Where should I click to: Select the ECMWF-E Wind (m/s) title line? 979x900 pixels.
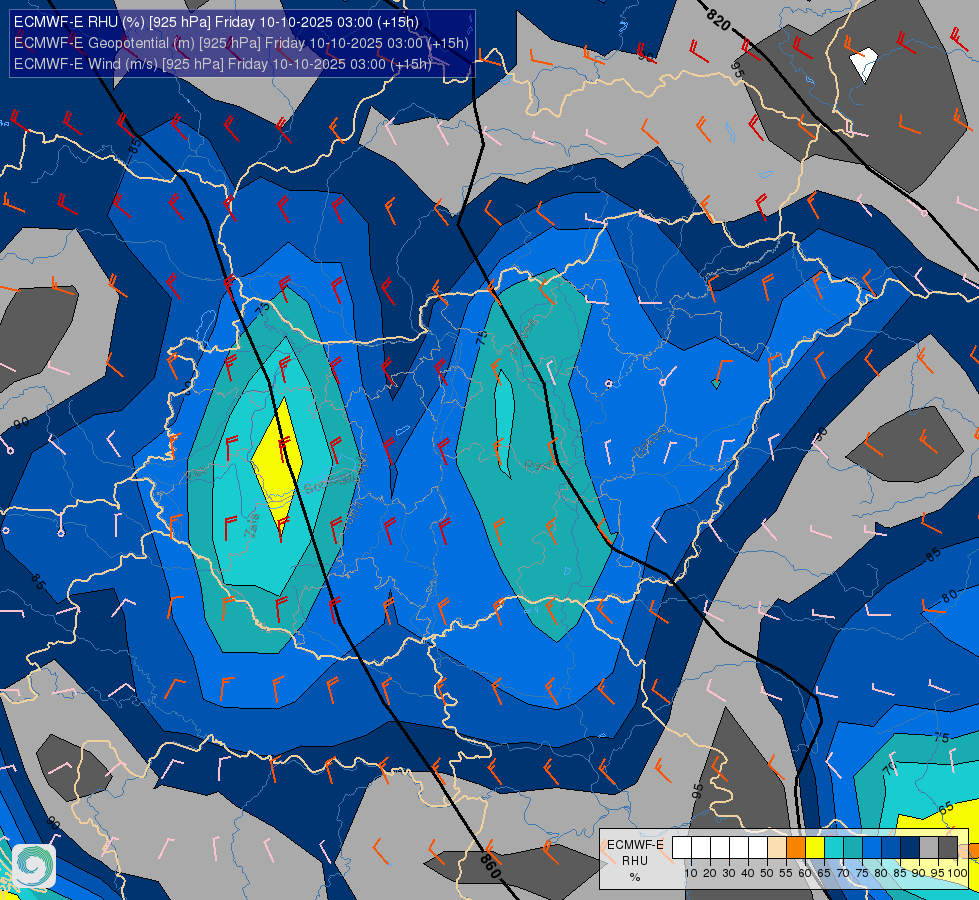(223, 64)
